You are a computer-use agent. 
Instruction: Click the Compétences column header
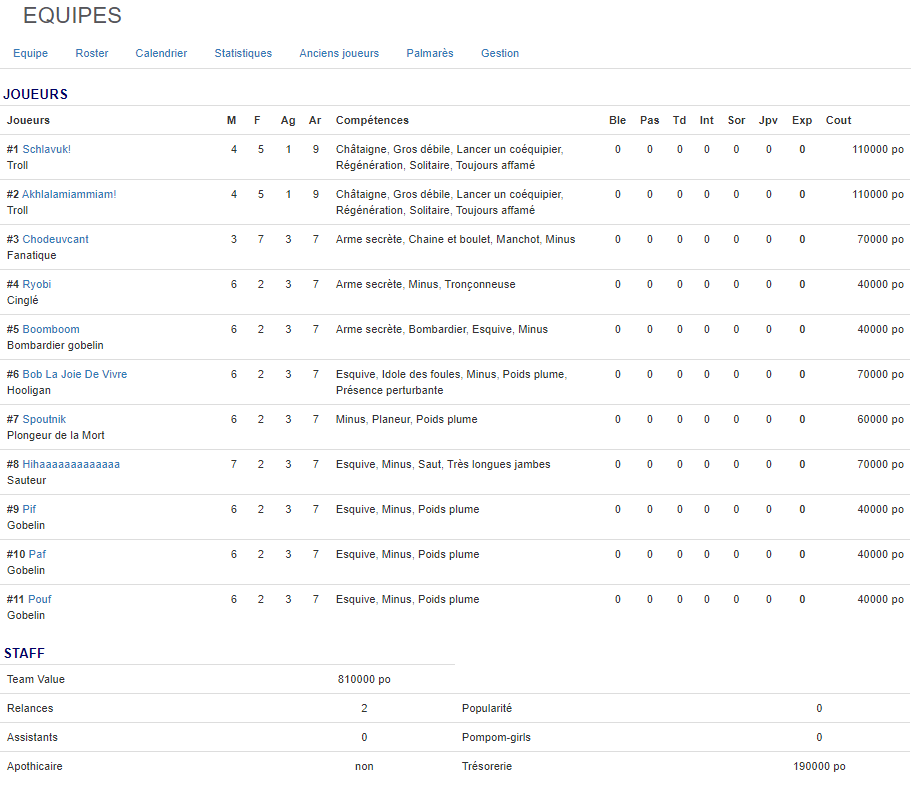(372, 120)
